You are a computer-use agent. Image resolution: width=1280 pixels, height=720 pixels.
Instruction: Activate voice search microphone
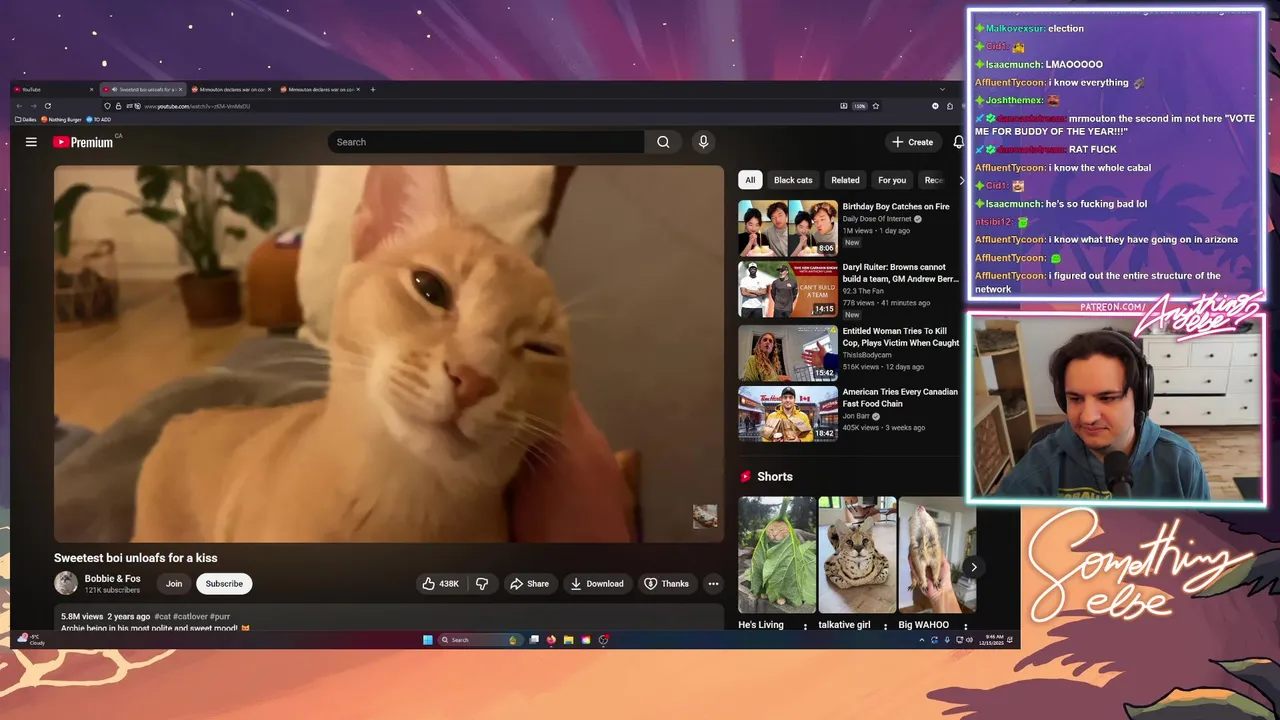[x=703, y=142]
